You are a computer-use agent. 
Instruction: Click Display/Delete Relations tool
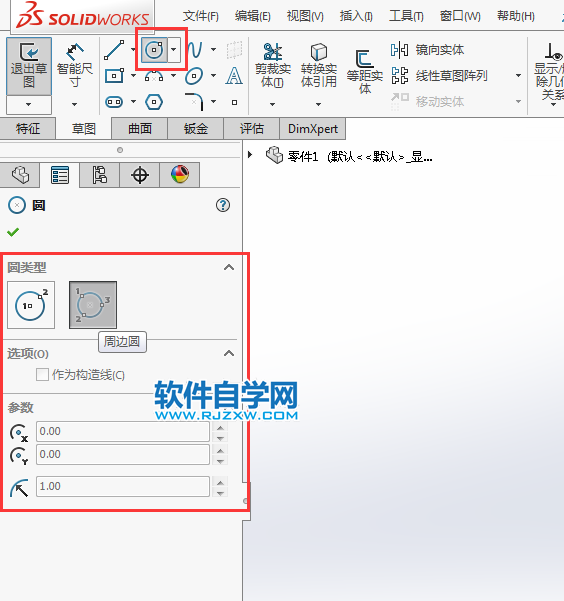pyautogui.click(x=550, y=71)
